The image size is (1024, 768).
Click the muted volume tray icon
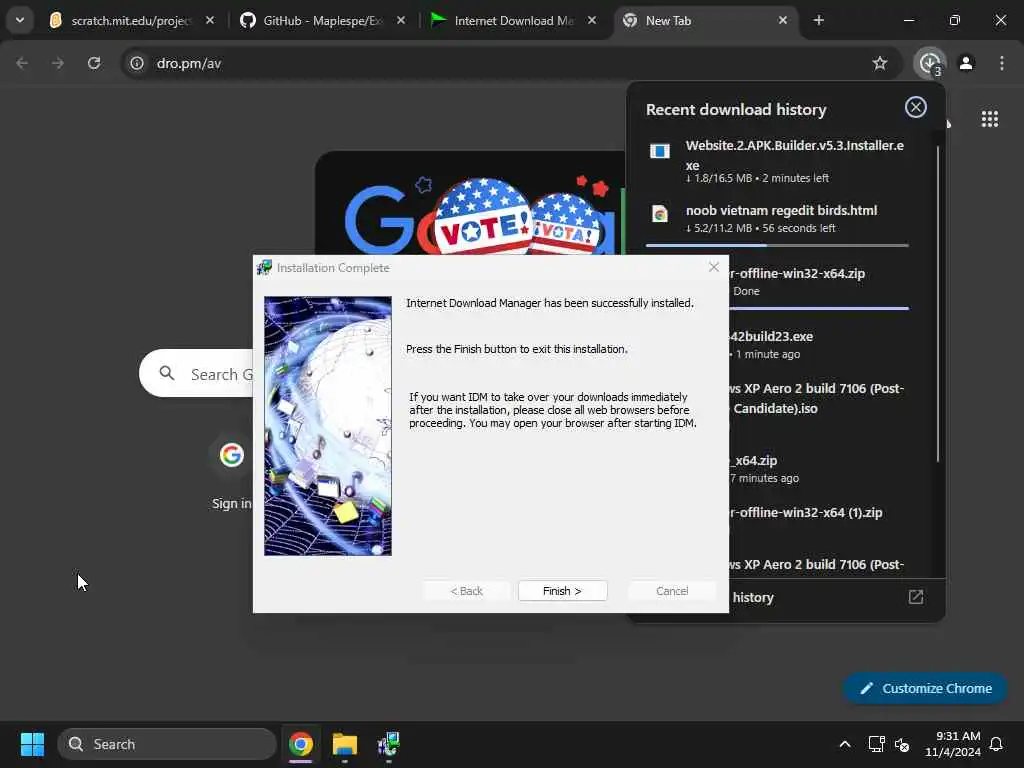point(902,744)
